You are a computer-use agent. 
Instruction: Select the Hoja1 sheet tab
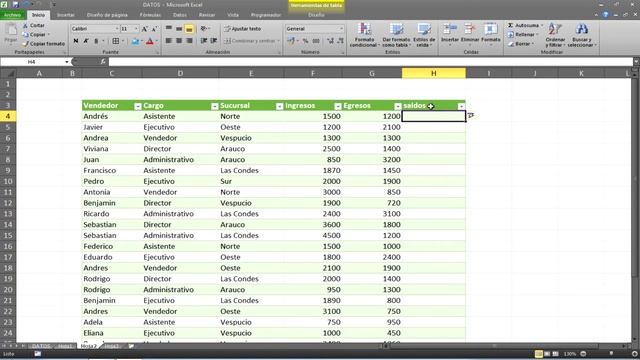coord(65,346)
